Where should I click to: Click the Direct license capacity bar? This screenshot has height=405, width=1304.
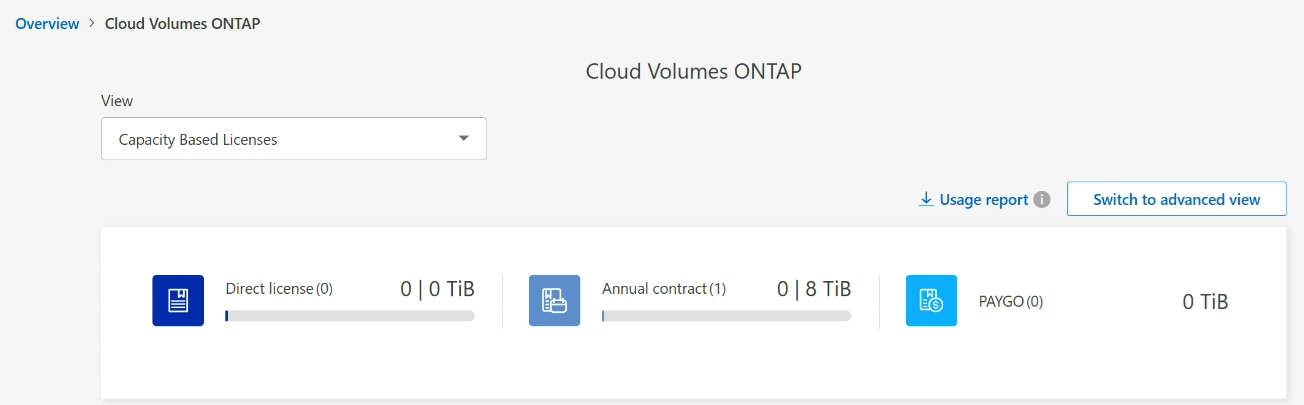[350, 316]
